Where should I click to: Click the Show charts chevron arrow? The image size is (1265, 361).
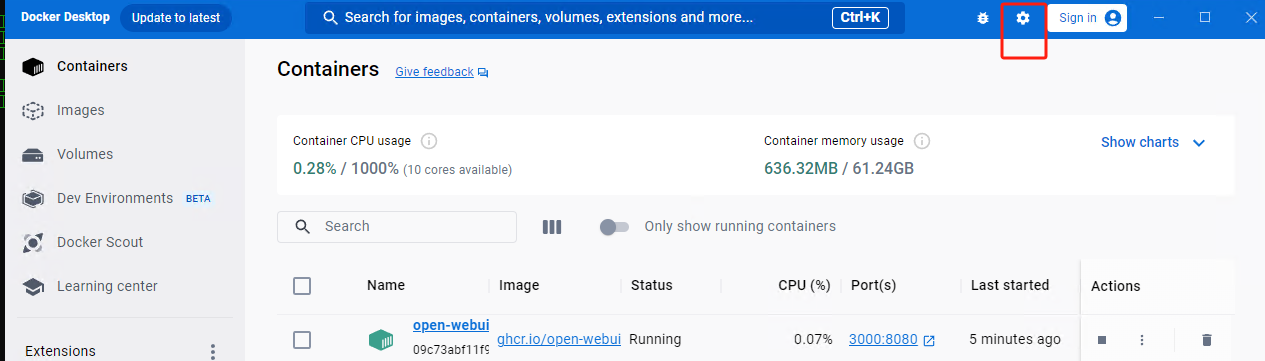(1199, 143)
